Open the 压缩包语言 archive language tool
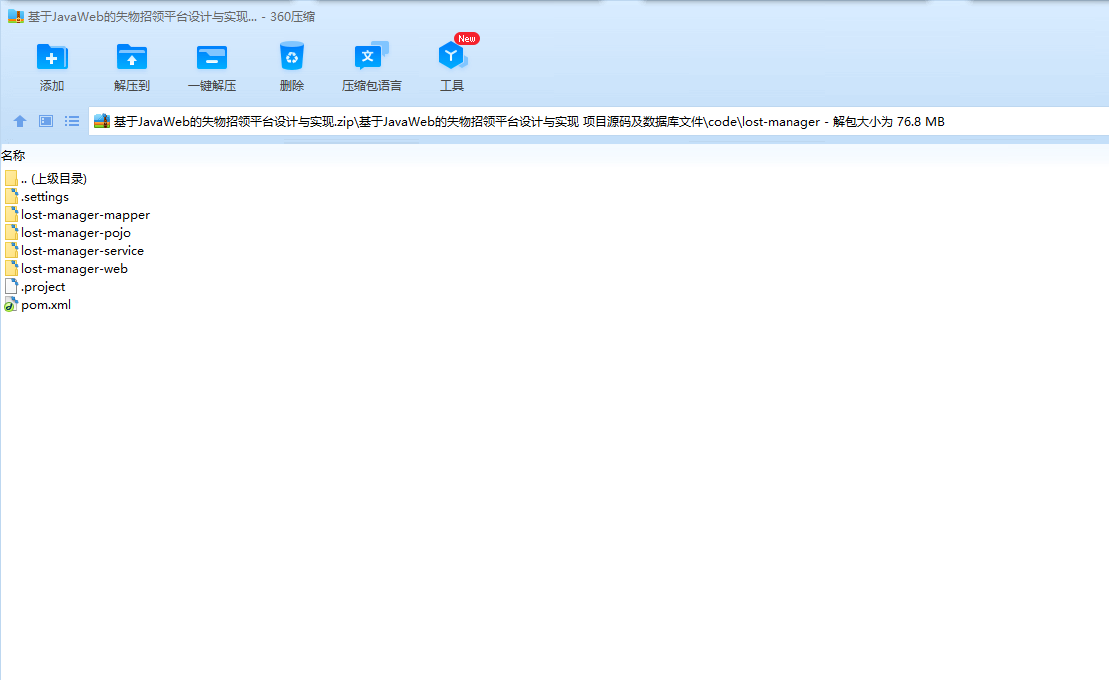The image size is (1109, 680). (x=371, y=56)
